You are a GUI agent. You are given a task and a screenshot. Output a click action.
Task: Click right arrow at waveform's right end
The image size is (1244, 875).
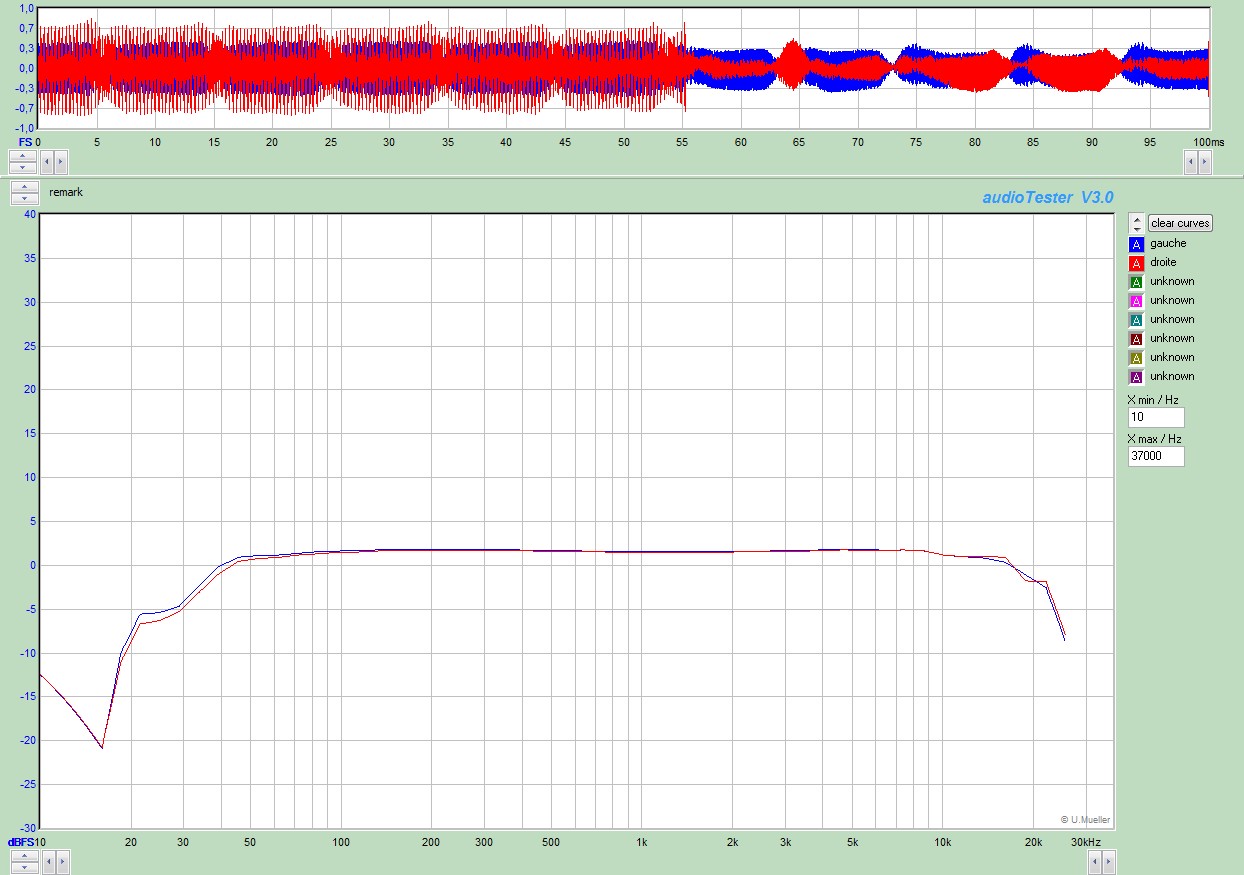(x=1206, y=160)
